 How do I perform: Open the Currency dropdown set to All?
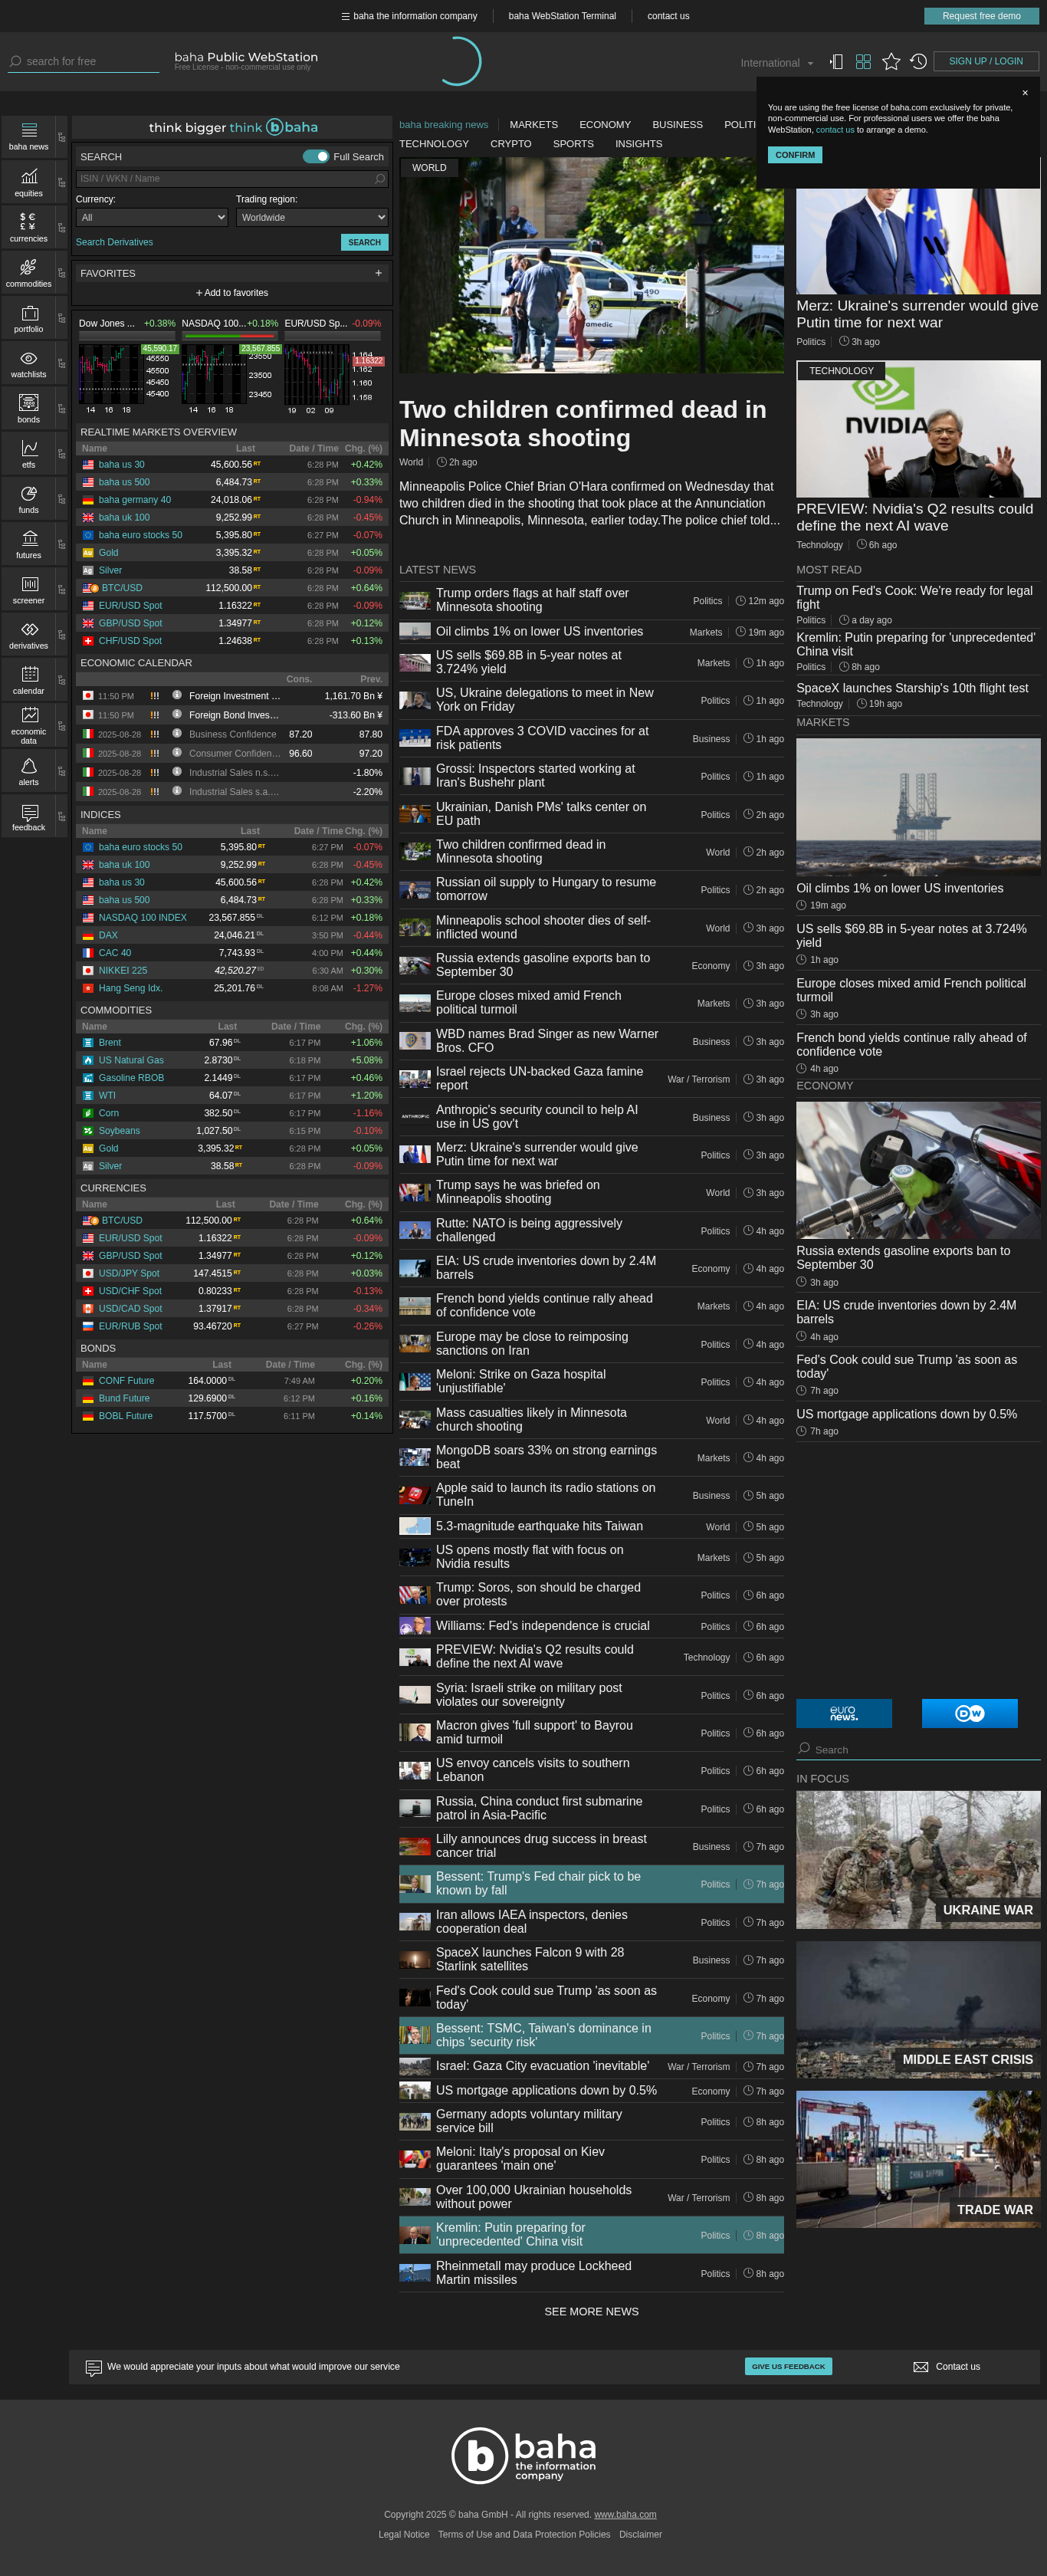(152, 217)
